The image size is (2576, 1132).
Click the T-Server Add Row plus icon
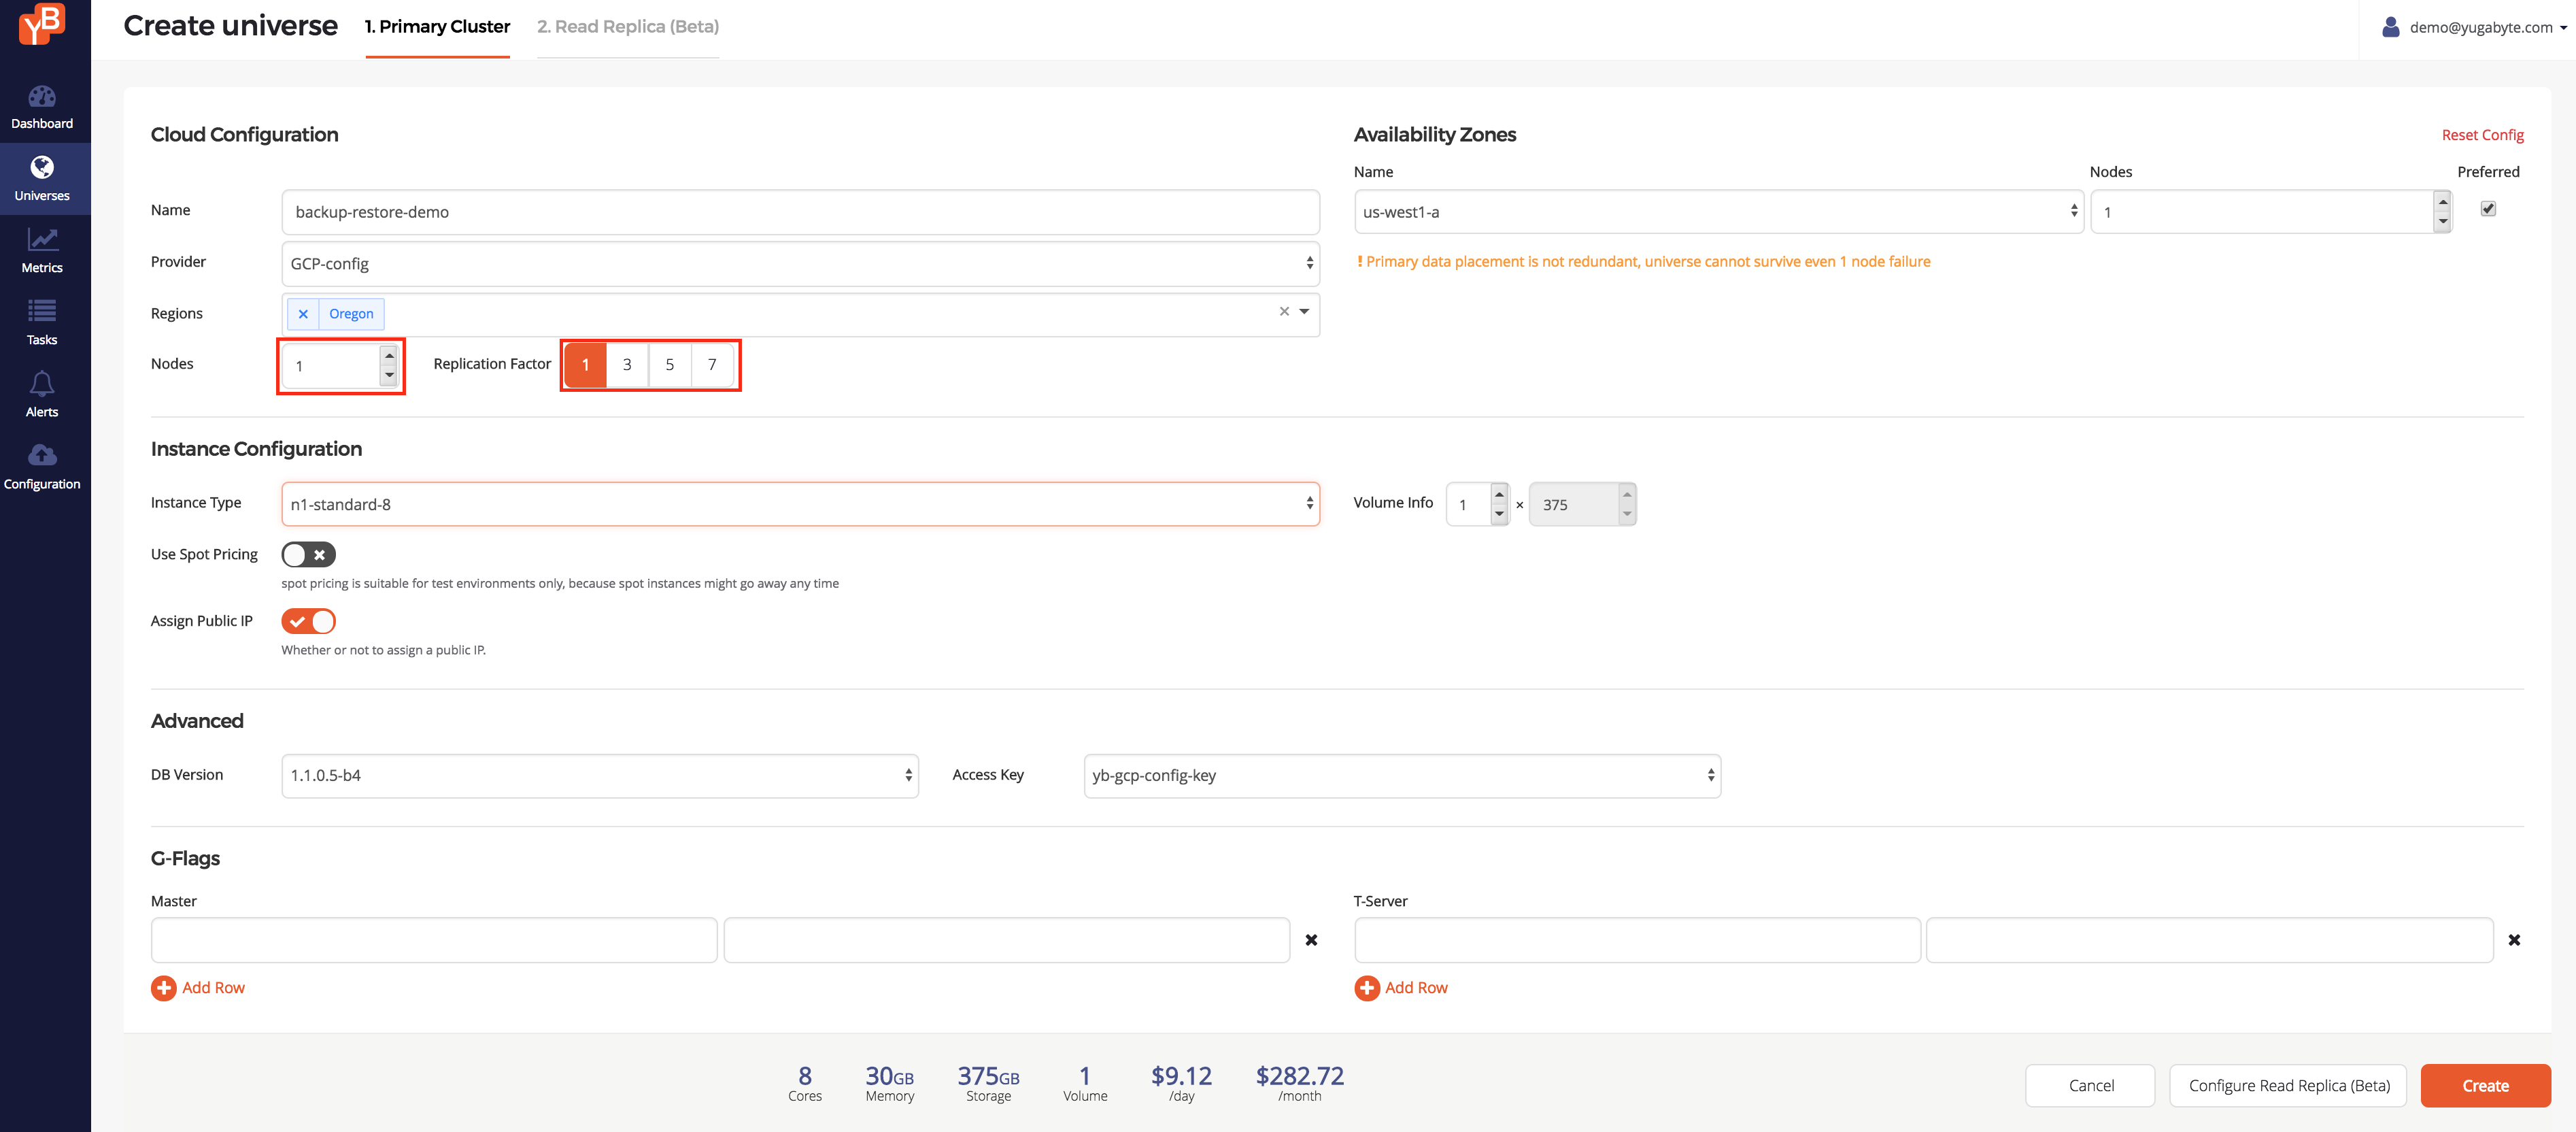coord(1366,988)
